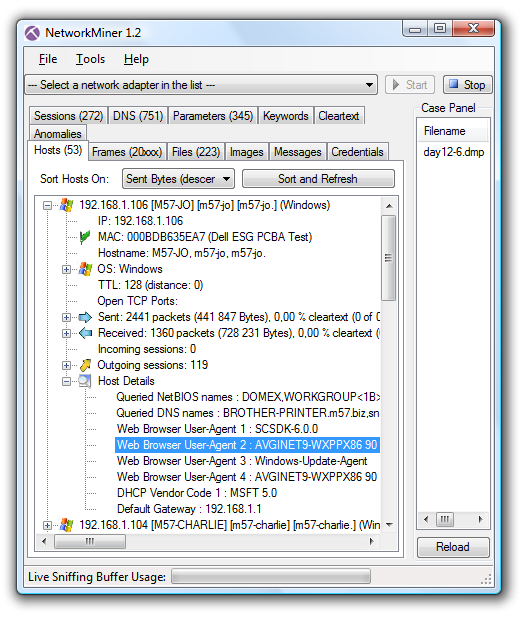520x617 pixels.
Task: Select the day12-6.dmp file in Case Panel
Action: coord(453,152)
